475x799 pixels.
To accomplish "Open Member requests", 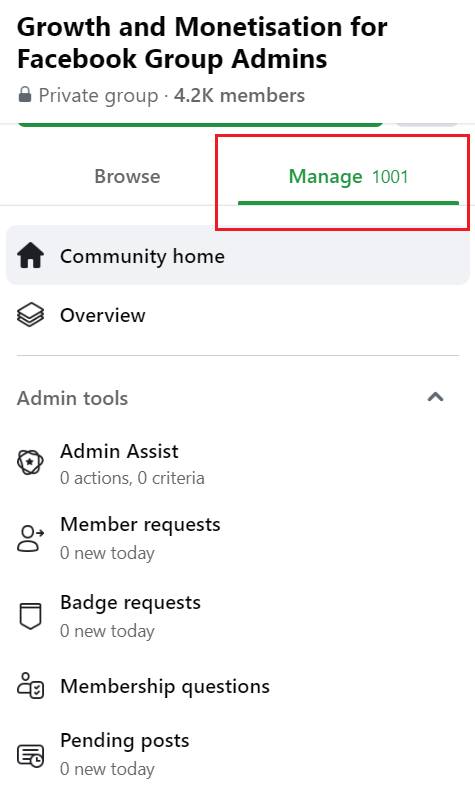I will pos(238,539).
